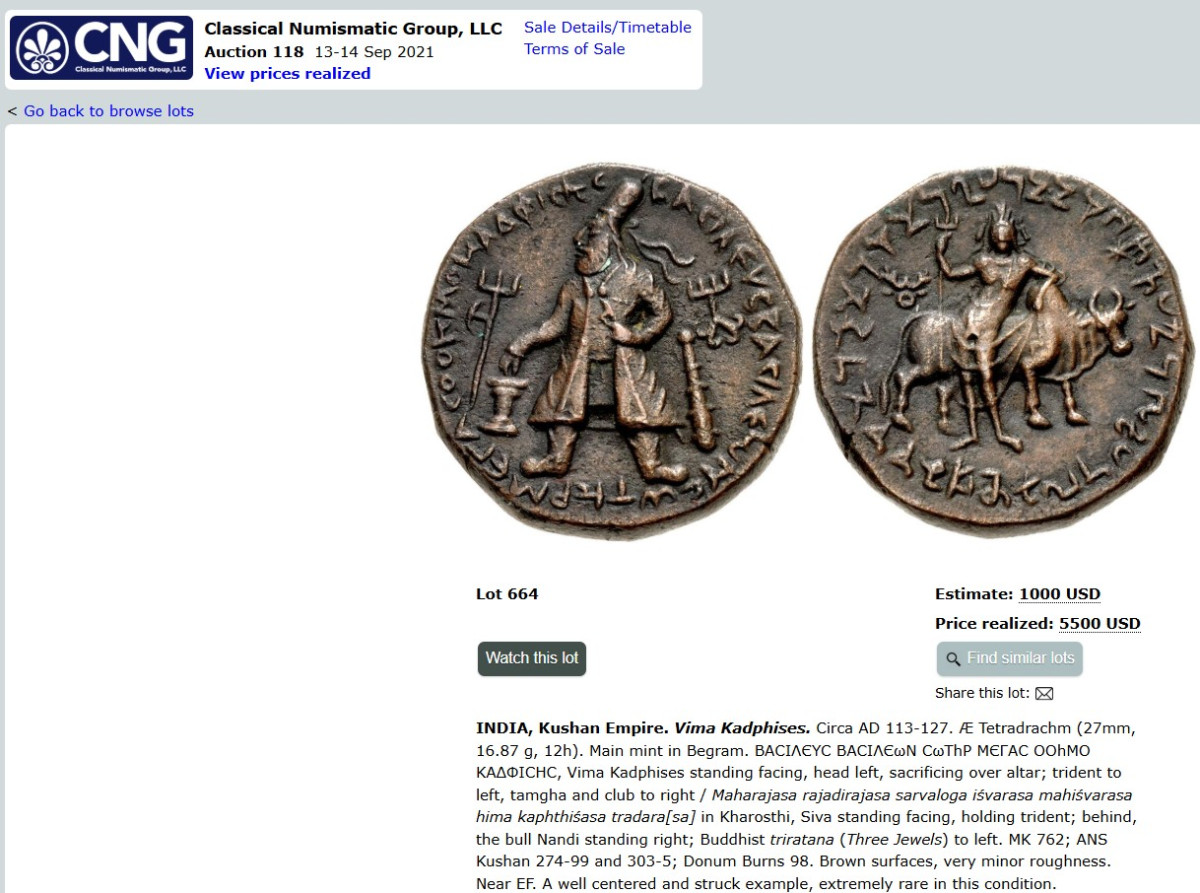The image size is (1200, 893).
Task: Click the coin reverse image with bull
Action: [x=1003, y=352]
